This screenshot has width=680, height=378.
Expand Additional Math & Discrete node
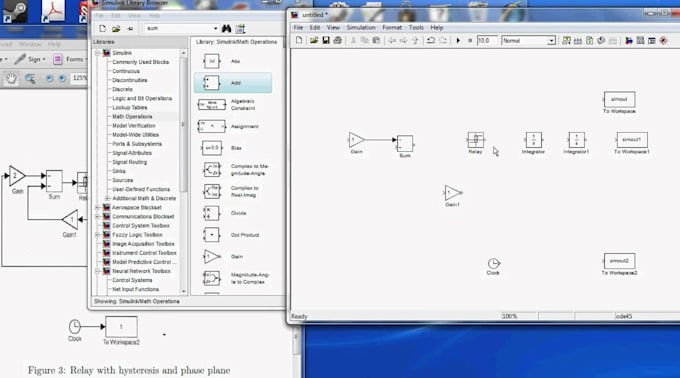tap(107, 198)
